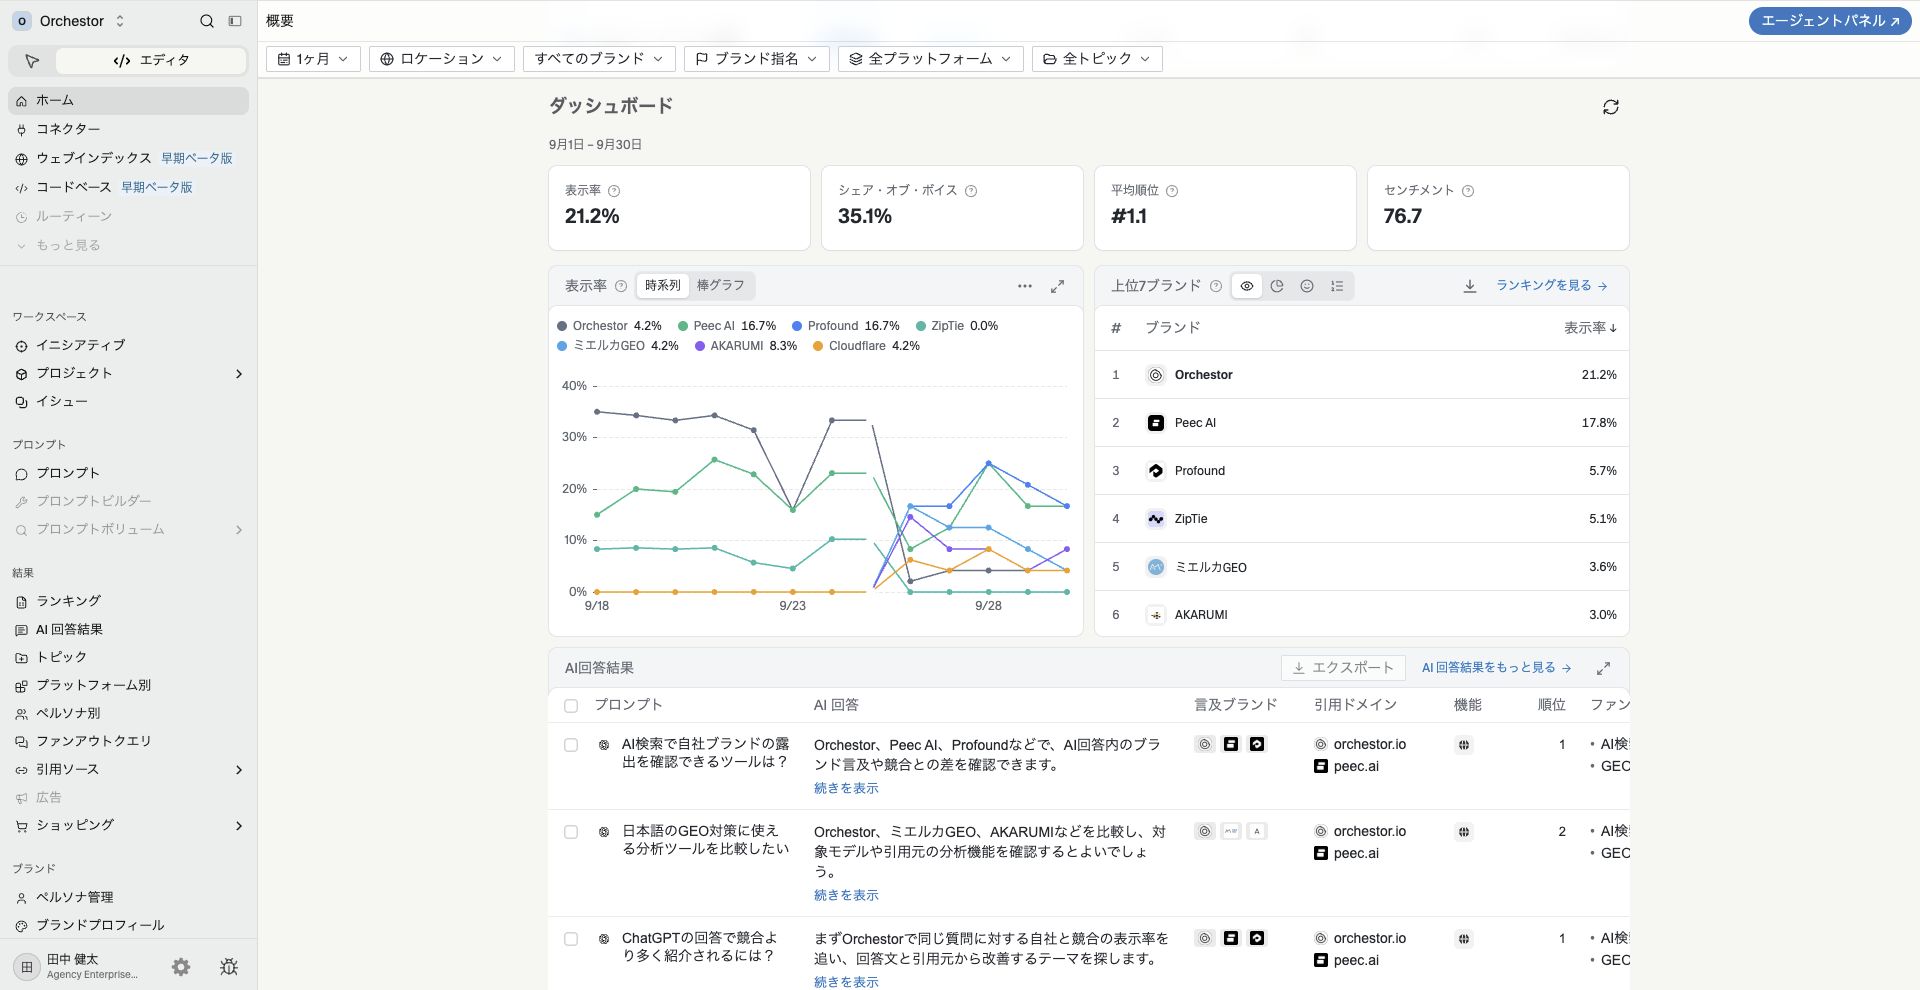Click the Orchestor brand logo in ranking
Image resolution: width=1920 pixels, height=990 pixels.
click(x=1155, y=375)
